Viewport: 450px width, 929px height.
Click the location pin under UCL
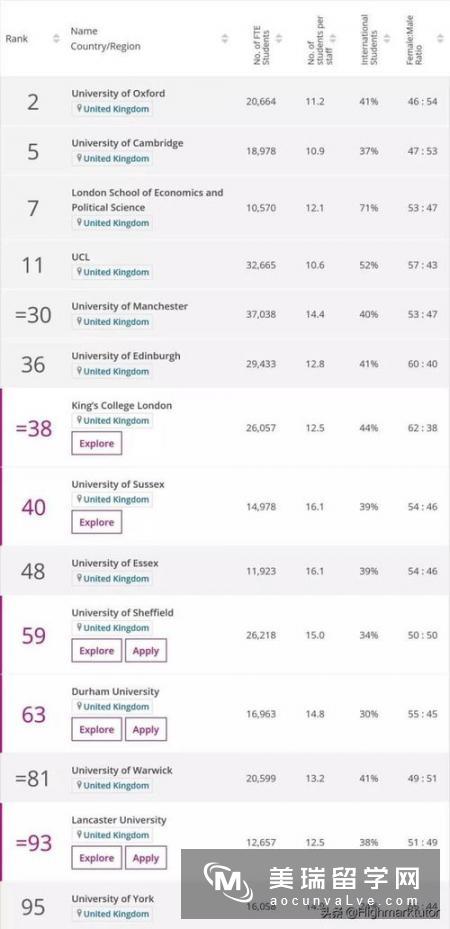pos(78,273)
